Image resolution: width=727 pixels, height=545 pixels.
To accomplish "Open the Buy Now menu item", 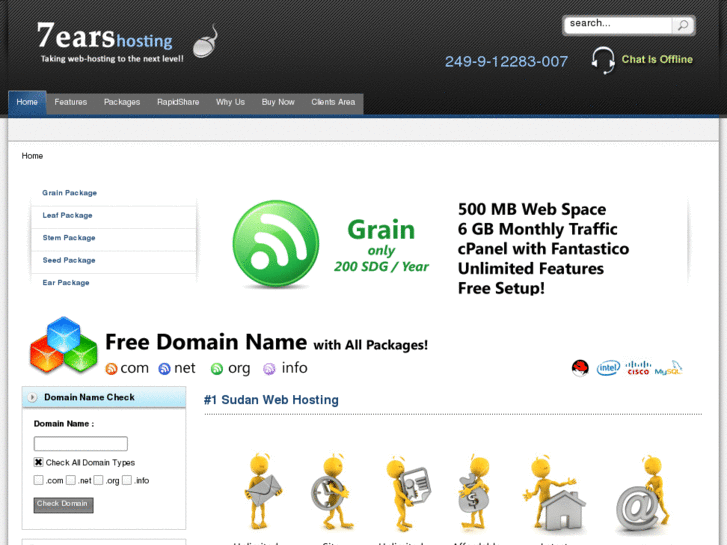I will (x=278, y=102).
